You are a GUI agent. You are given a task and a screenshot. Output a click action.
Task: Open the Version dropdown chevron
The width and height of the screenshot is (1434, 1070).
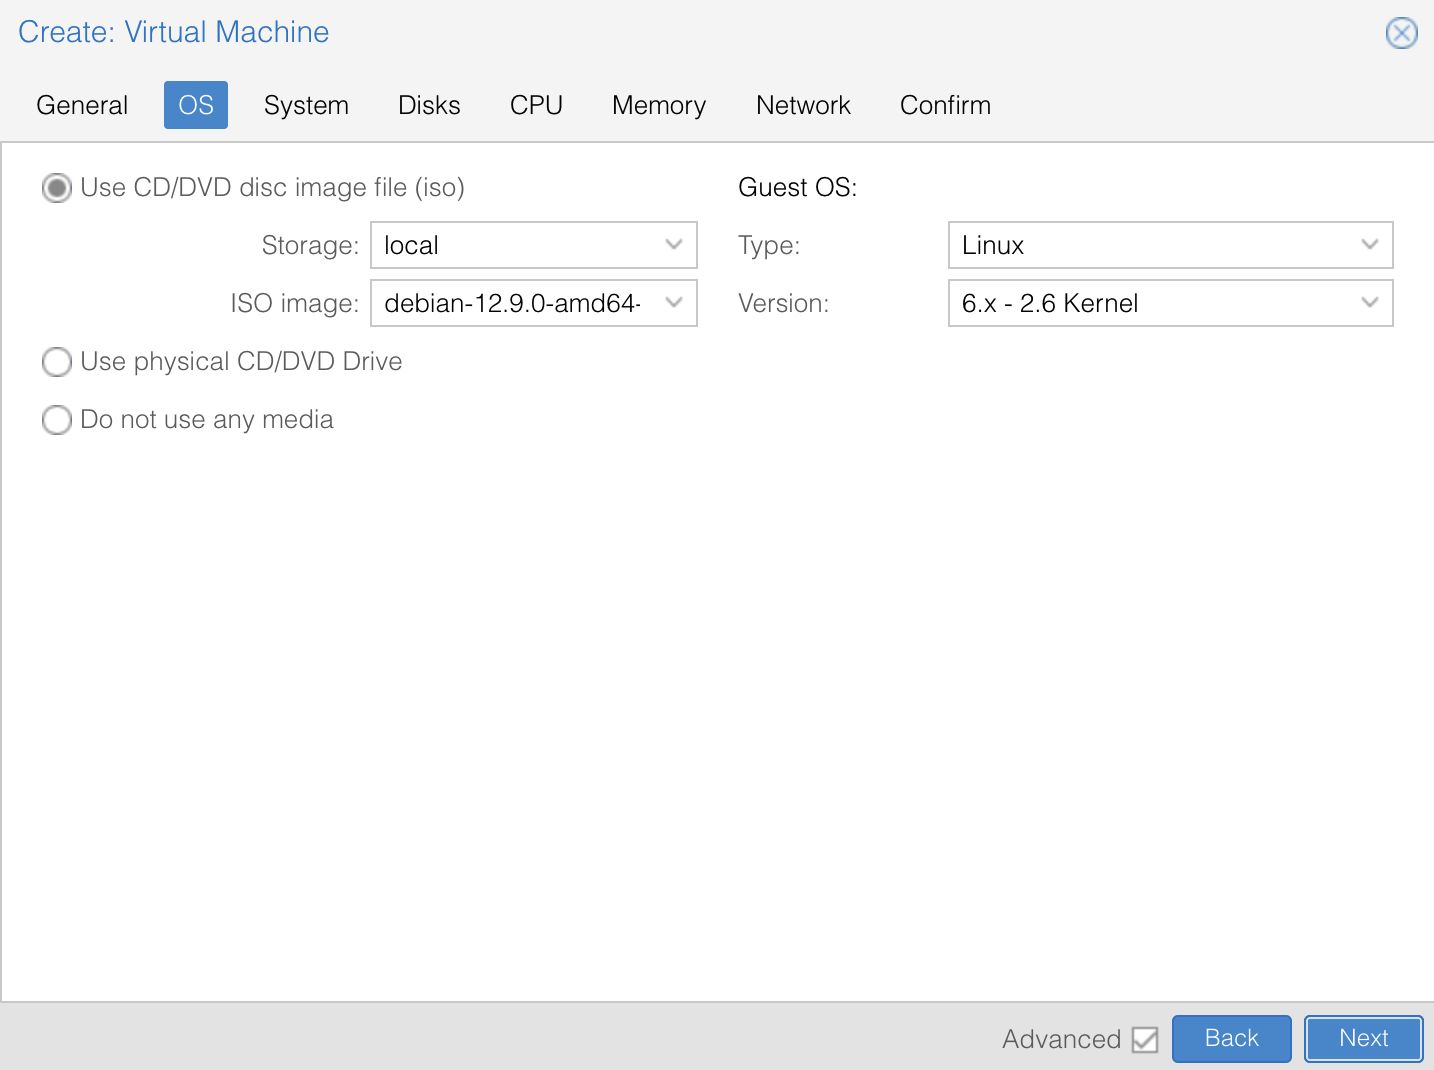coord(1369,303)
